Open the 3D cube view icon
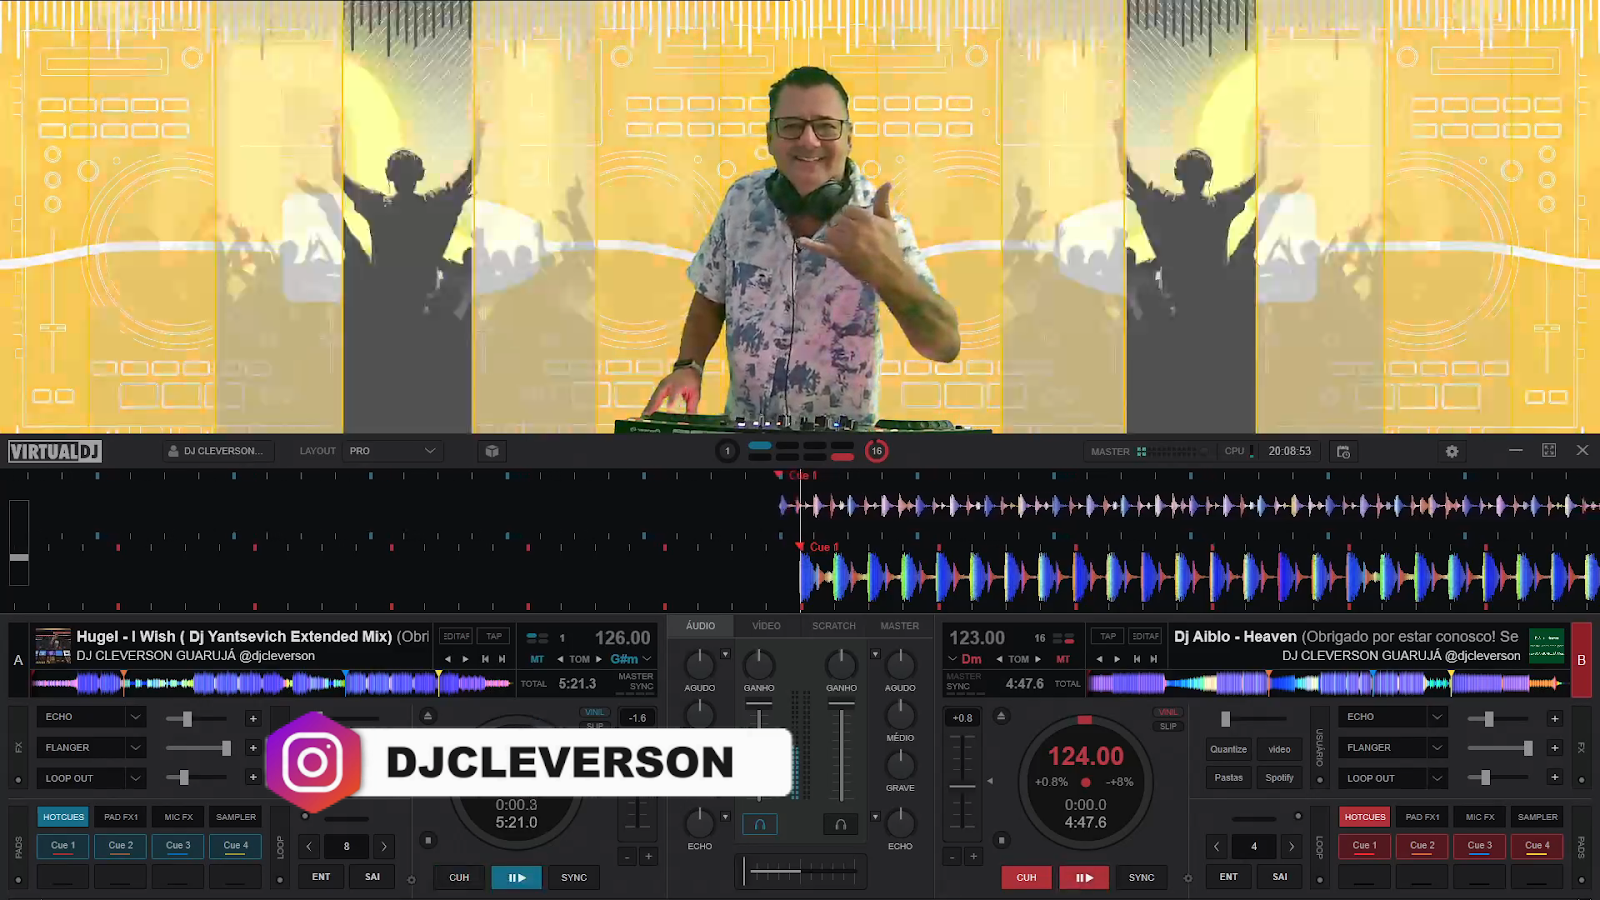The height and width of the screenshot is (900, 1600). click(492, 451)
